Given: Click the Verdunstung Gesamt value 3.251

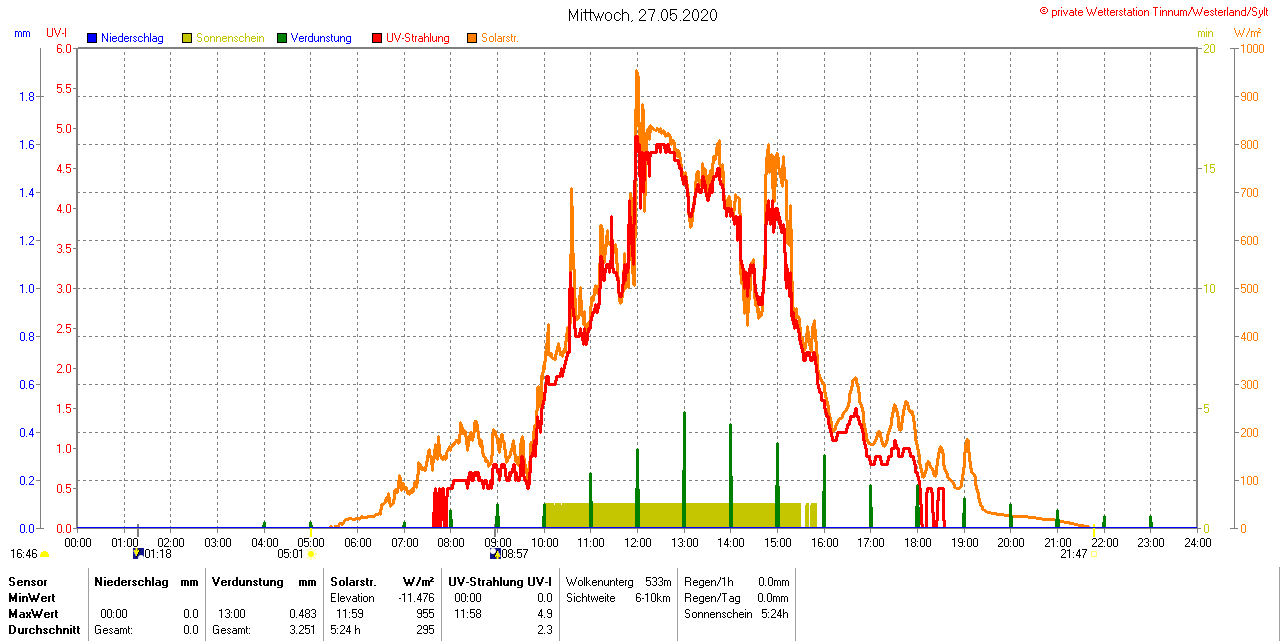Looking at the screenshot, I should point(303,630).
